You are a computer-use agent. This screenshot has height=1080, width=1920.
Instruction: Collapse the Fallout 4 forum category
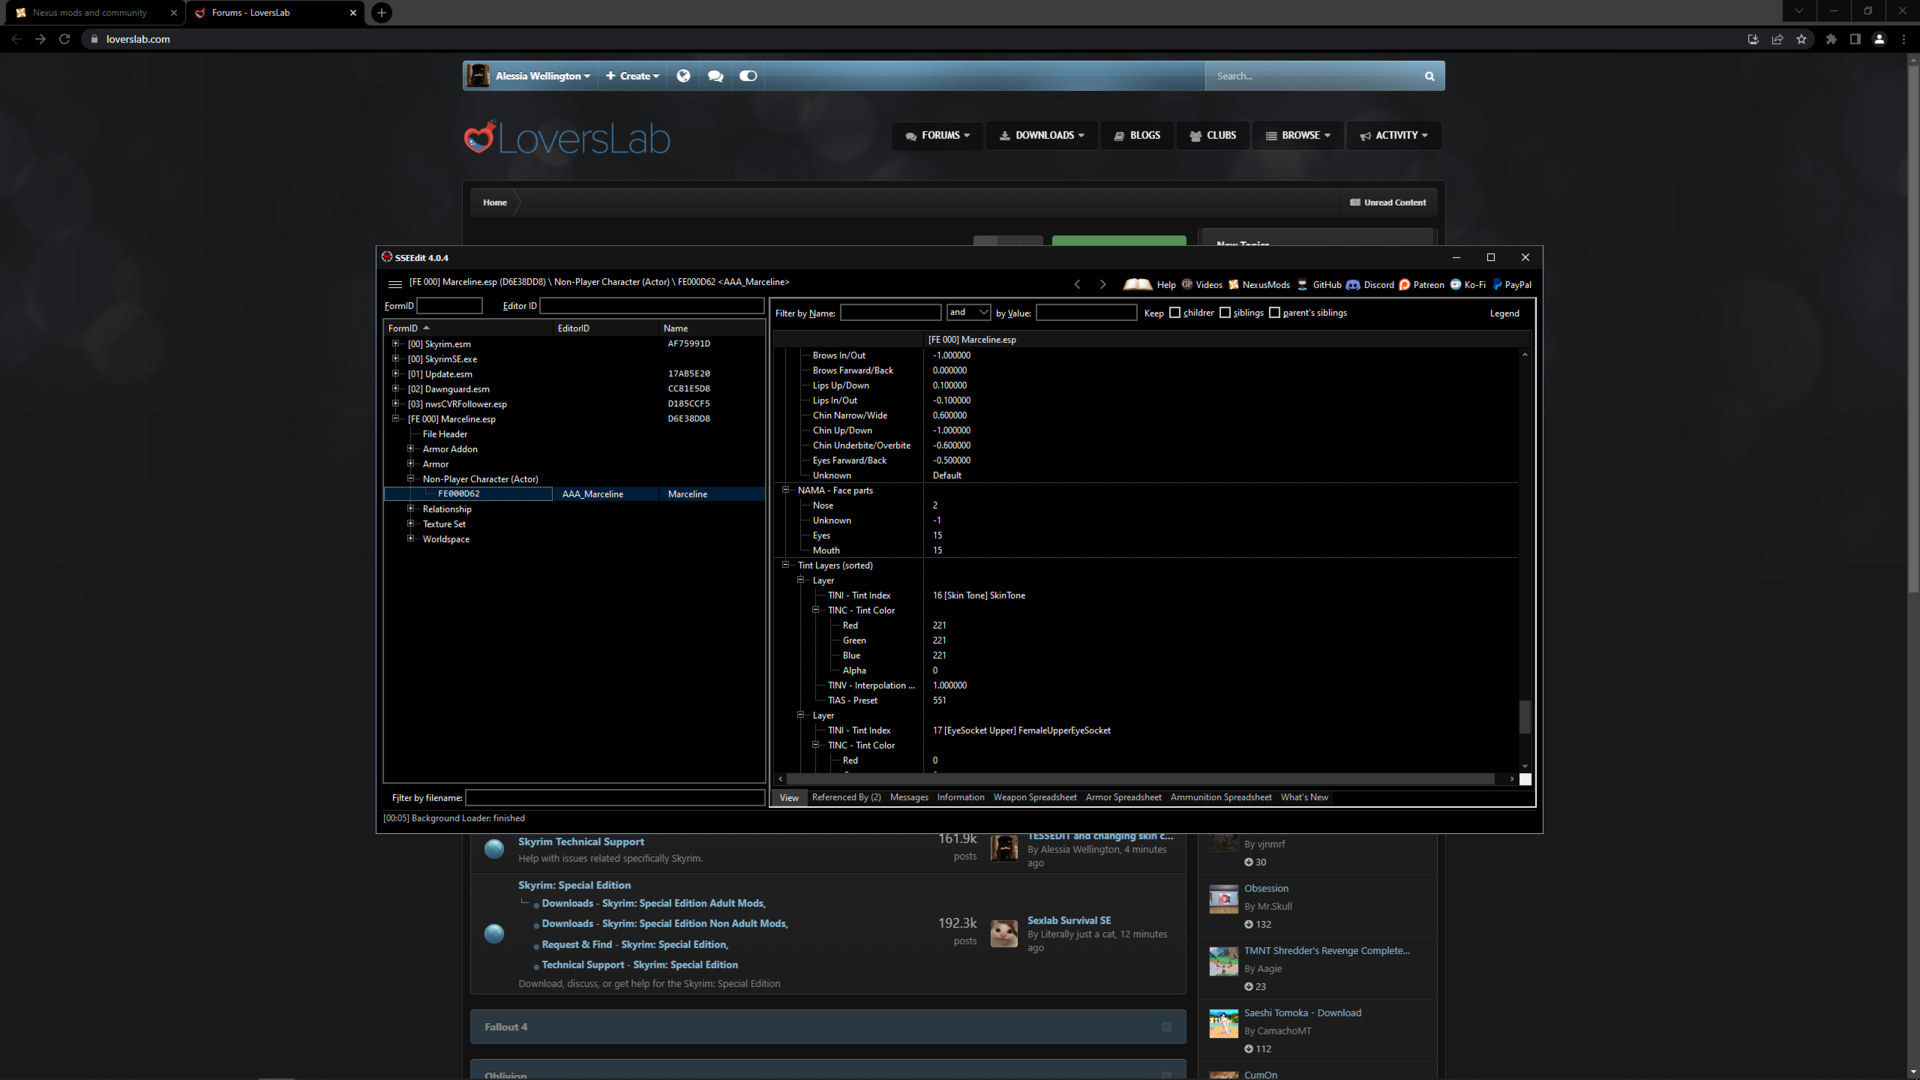point(1166,1027)
